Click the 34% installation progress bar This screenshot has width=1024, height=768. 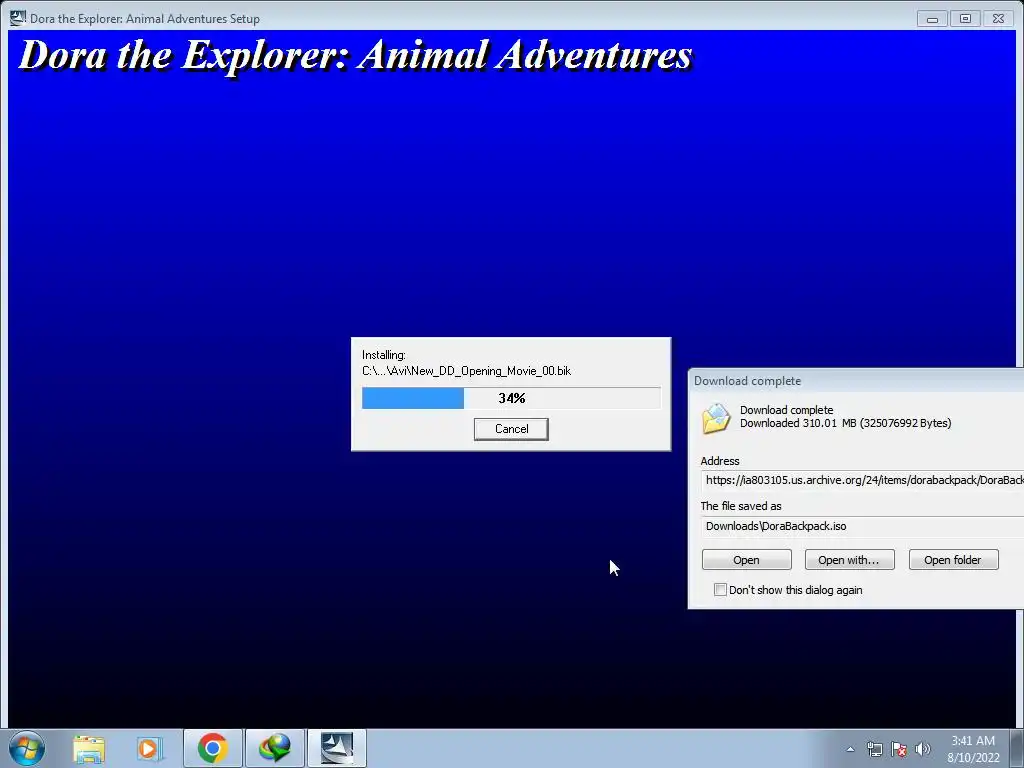(511, 398)
